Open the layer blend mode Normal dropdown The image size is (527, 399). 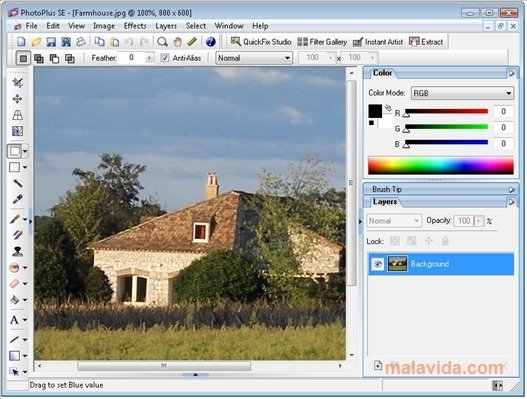click(x=394, y=221)
